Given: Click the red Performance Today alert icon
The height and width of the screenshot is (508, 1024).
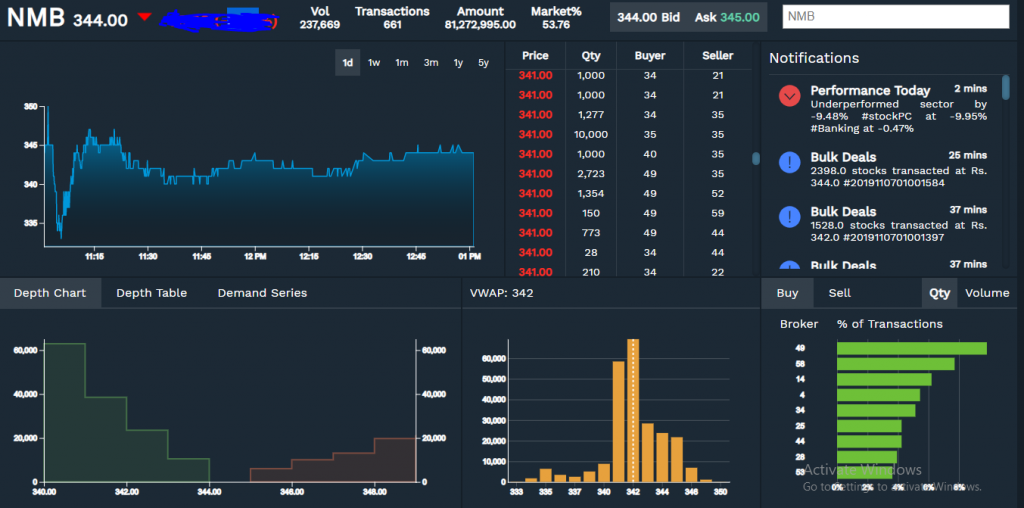Looking at the screenshot, I should click(x=790, y=96).
